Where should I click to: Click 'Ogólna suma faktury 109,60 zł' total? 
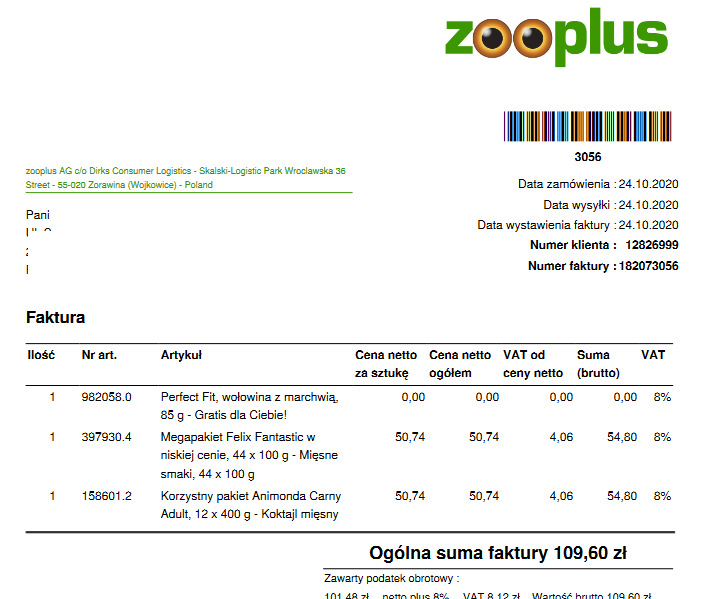point(498,553)
